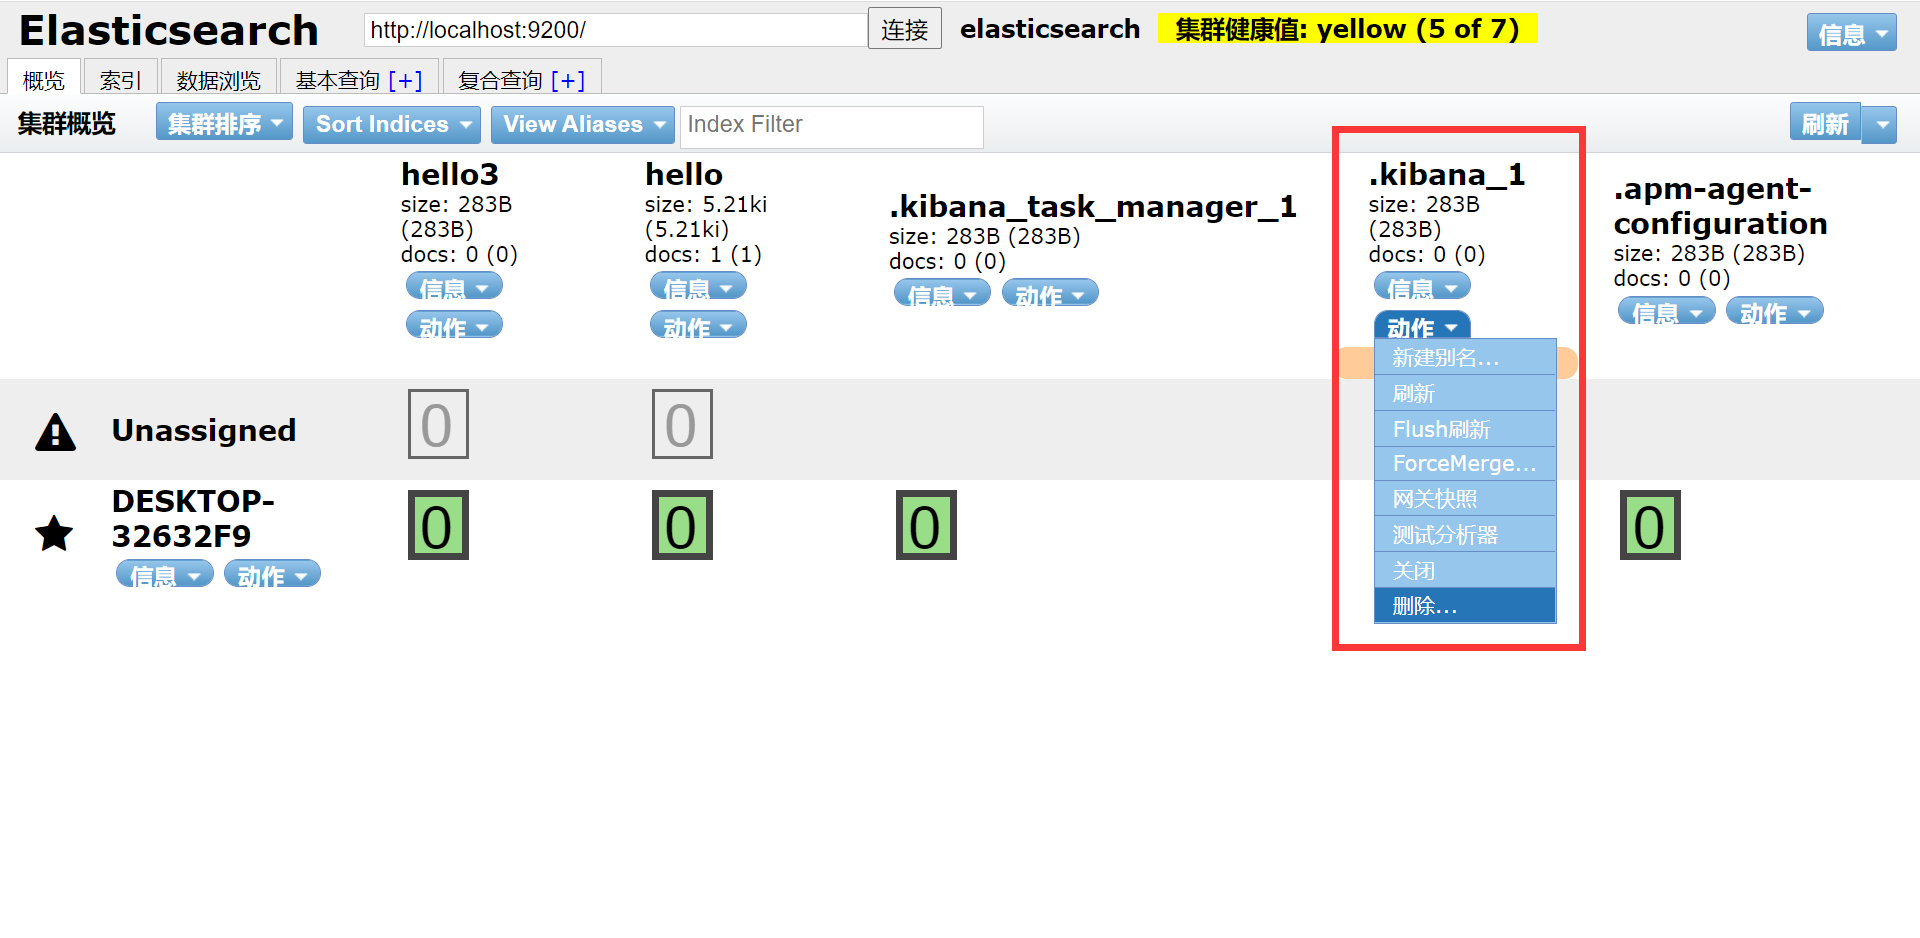Select ForceMerge... menu item
This screenshot has height=938, width=1920.
coord(1465,463)
